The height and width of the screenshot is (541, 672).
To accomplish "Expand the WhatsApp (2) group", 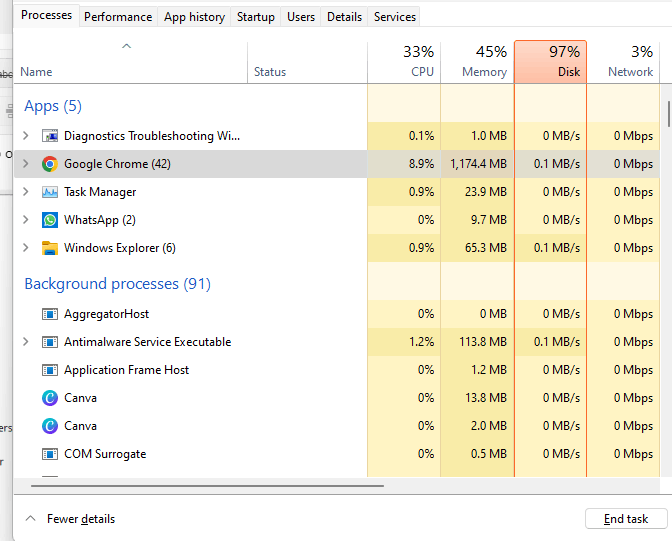I will pyautogui.click(x=26, y=220).
